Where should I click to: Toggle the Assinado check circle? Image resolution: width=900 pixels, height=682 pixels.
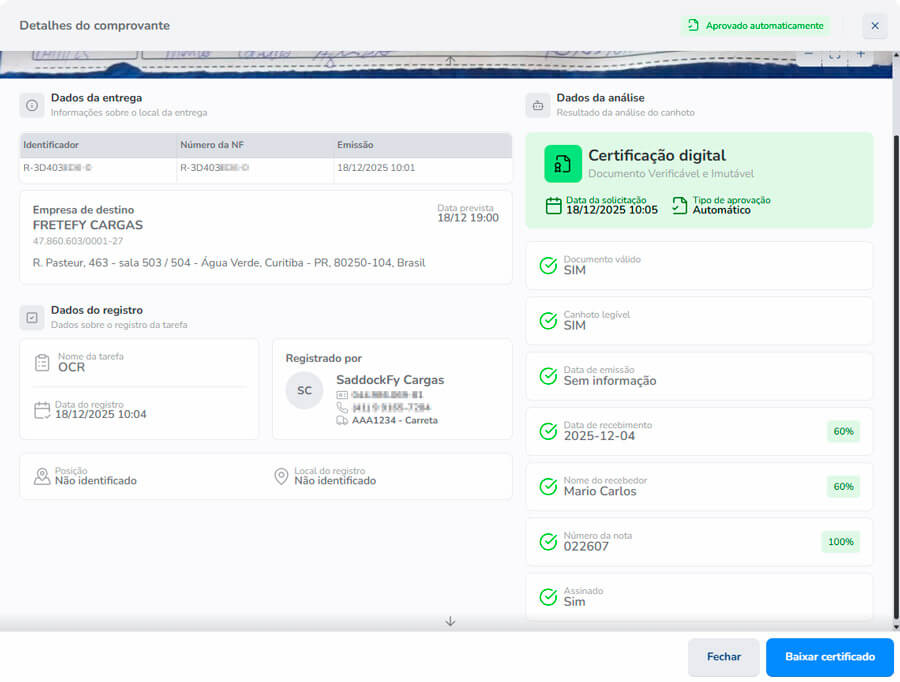click(x=548, y=595)
